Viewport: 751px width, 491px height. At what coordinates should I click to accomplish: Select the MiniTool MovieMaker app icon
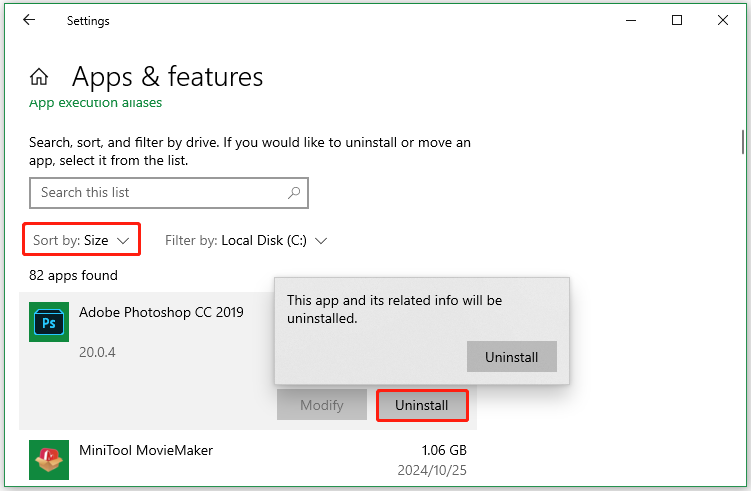click(49, 460)
